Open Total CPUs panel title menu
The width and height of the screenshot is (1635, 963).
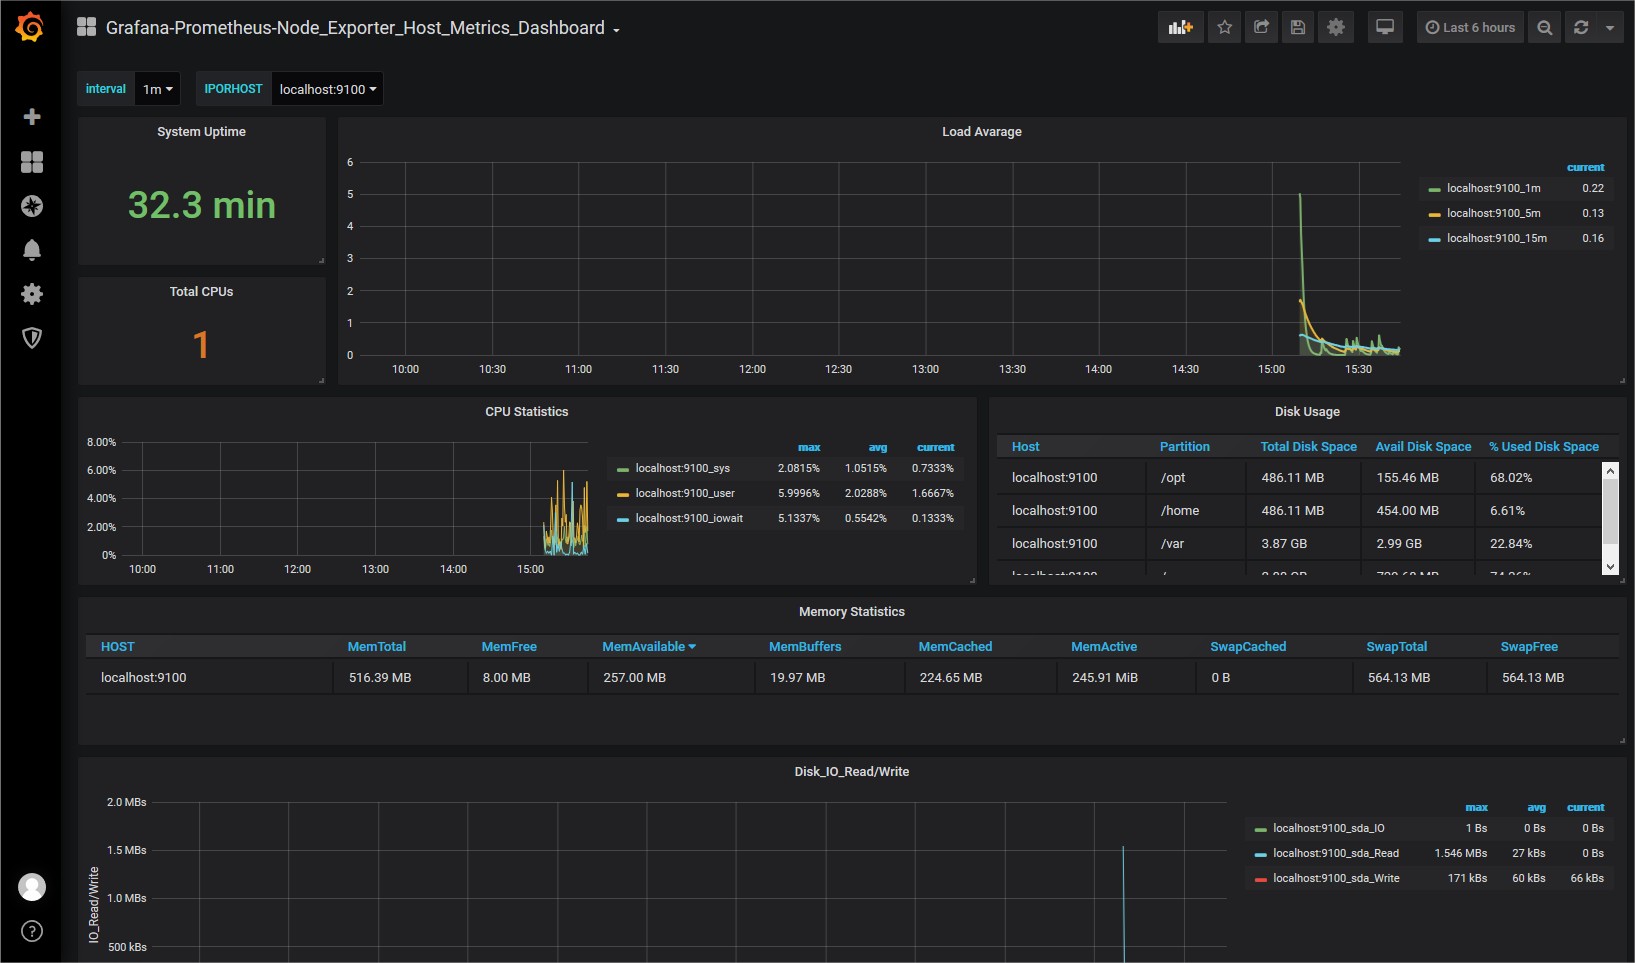click(x=201, y=292)
